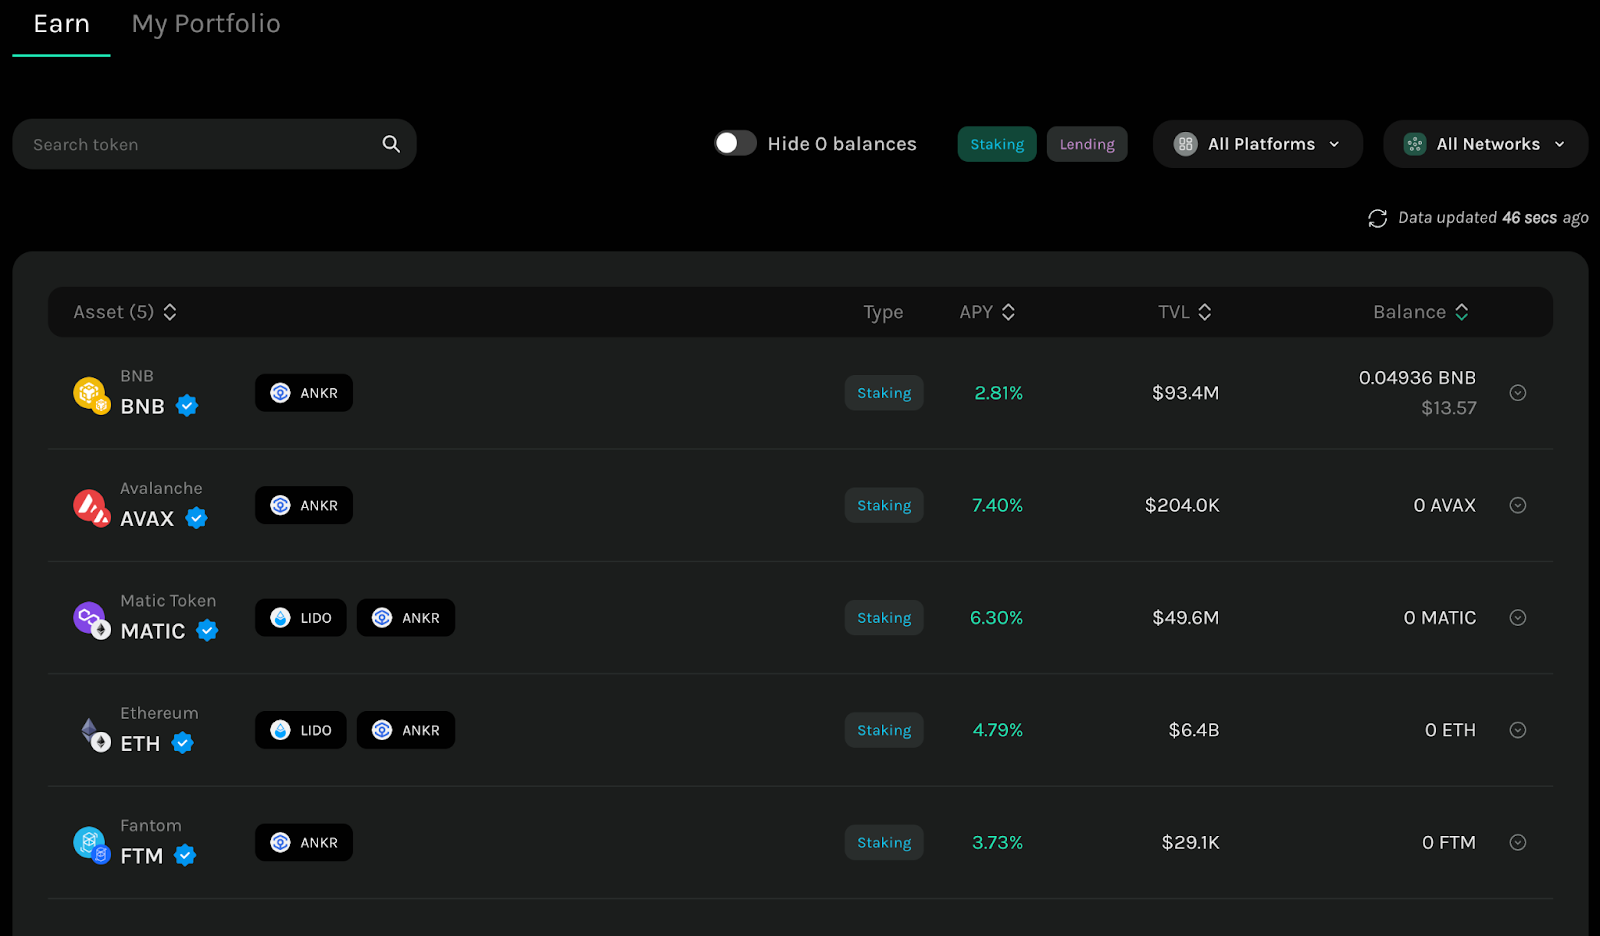1600x936 pixels.
Task: Toggle the Staking filter chip
Action: (997, 144)
